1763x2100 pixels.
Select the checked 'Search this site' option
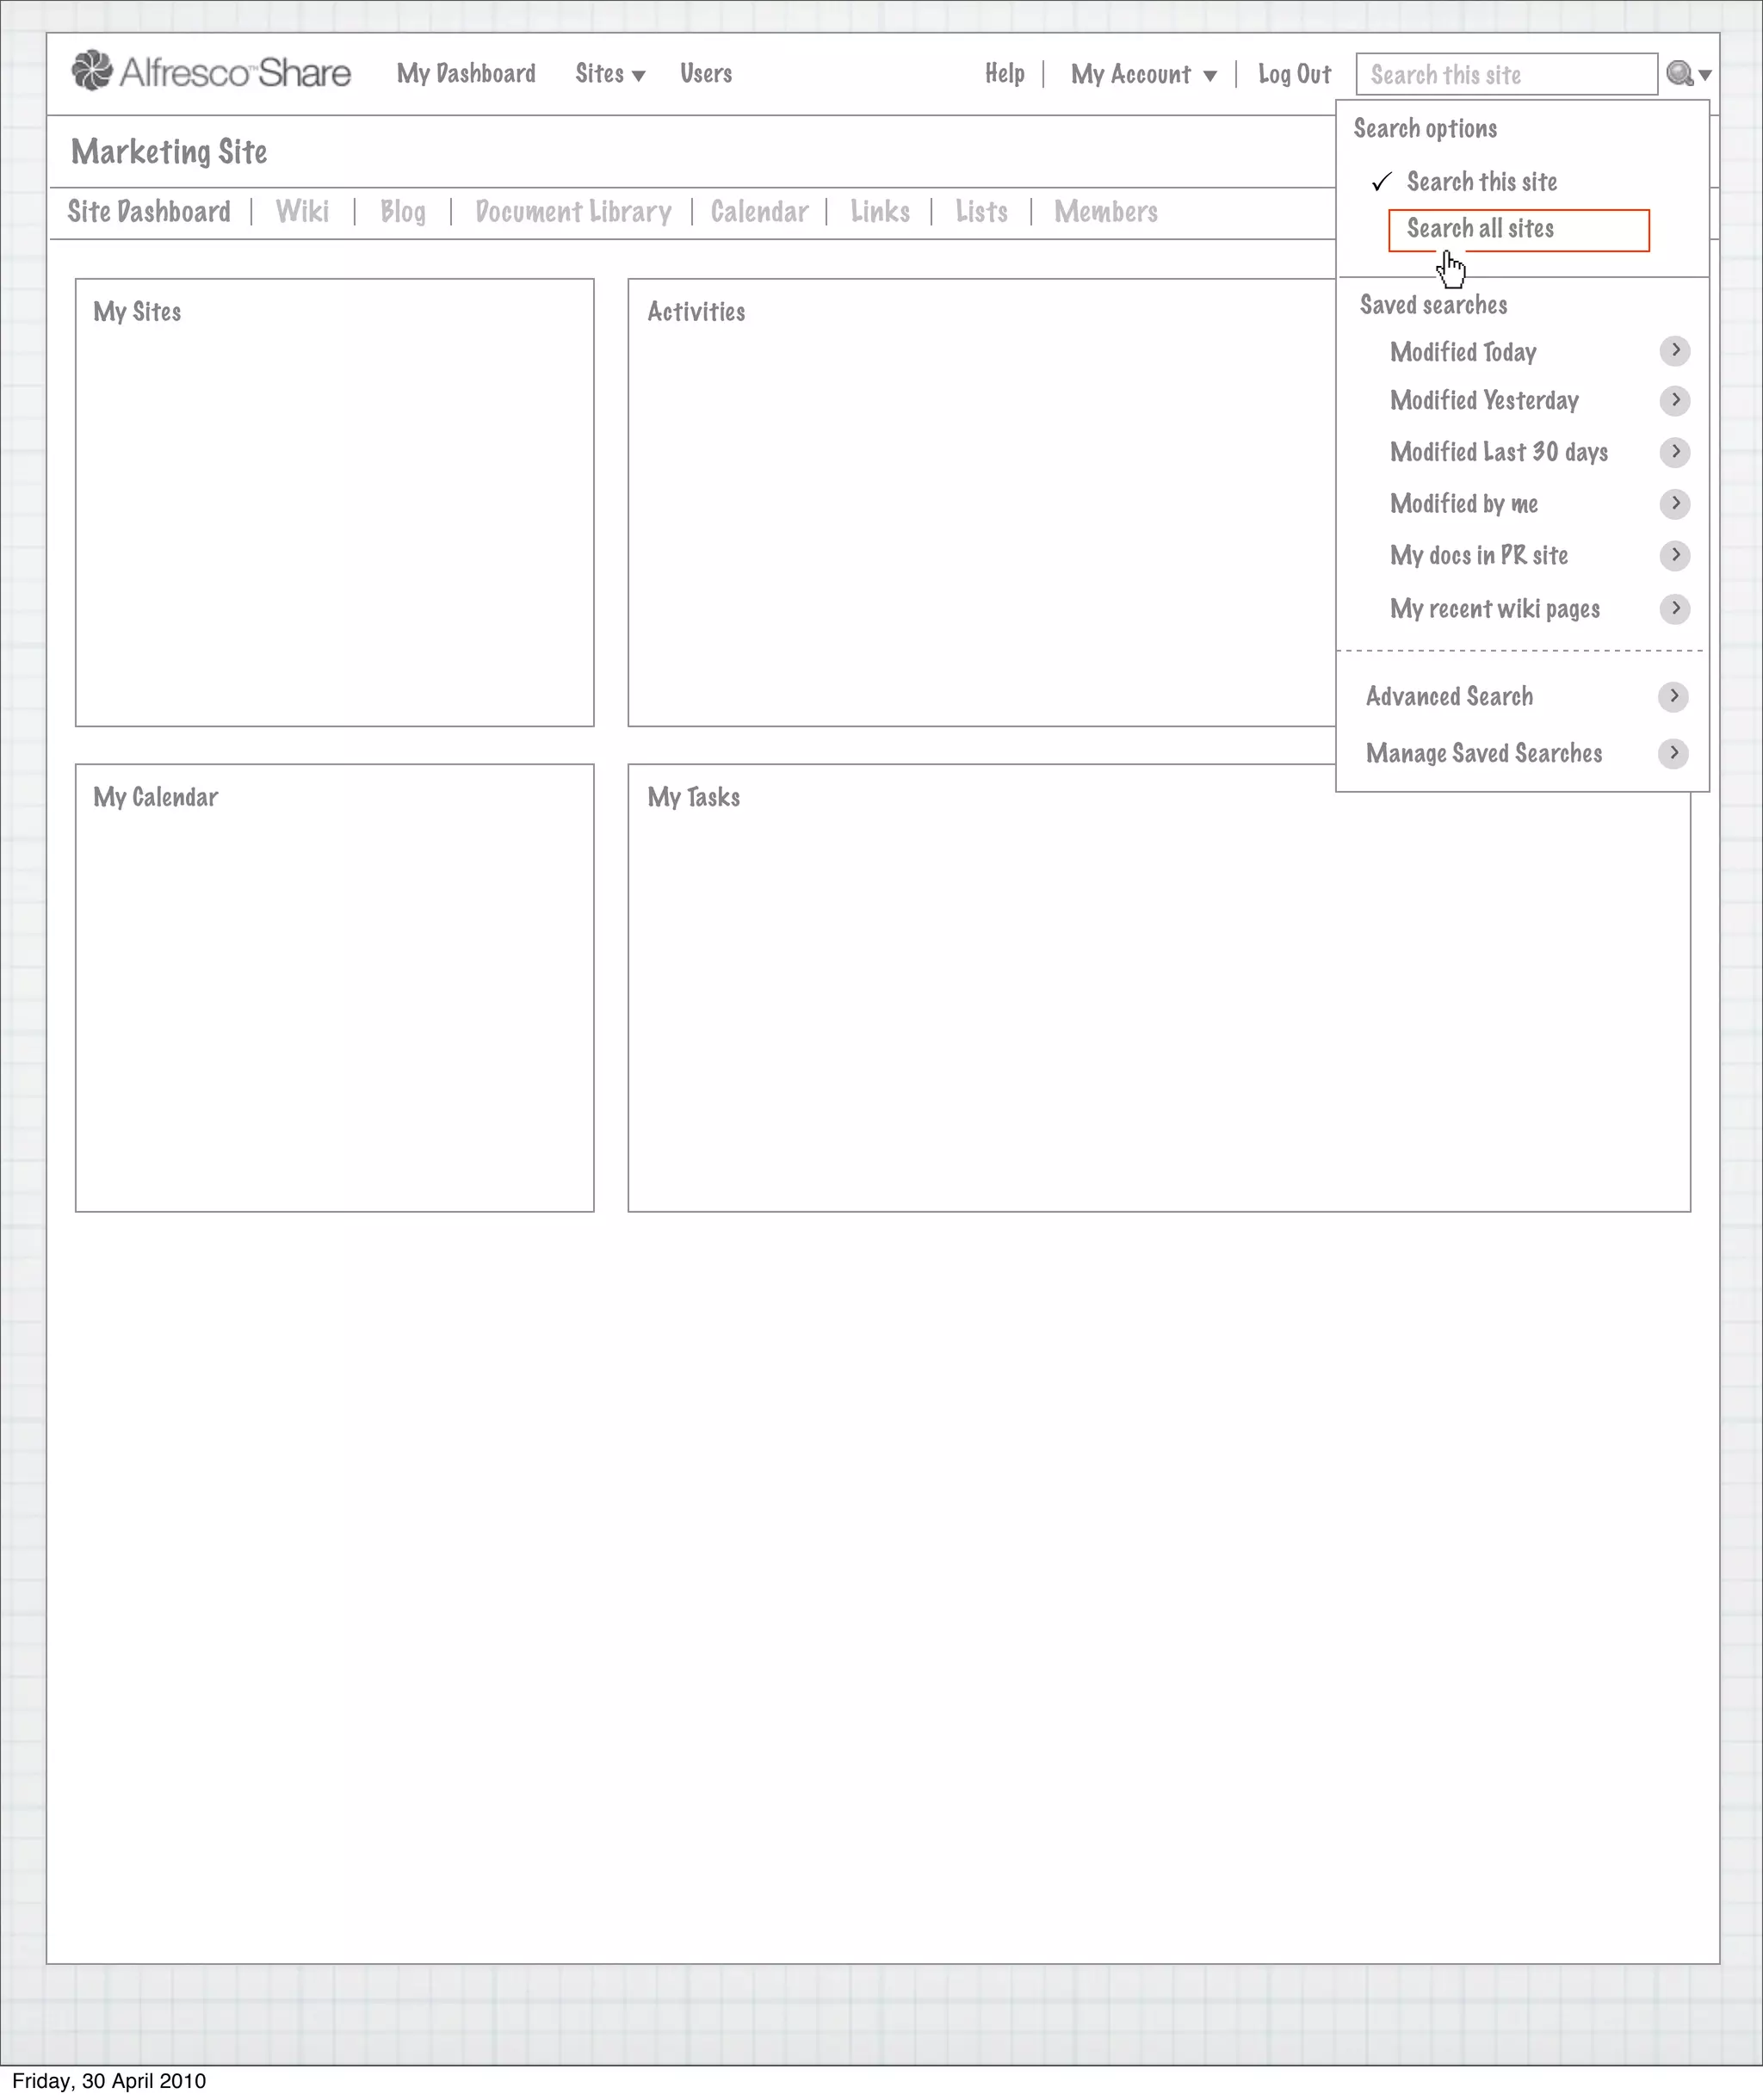[1481, 182]
